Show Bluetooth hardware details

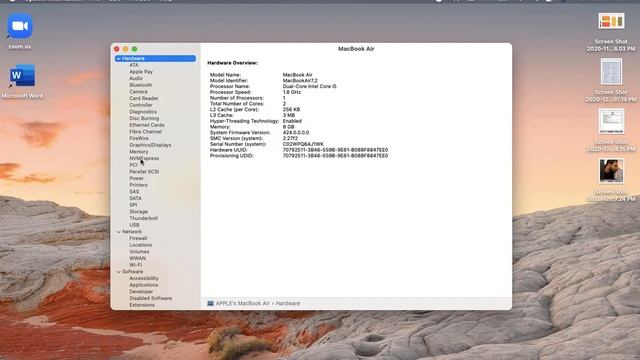[140, 85]
